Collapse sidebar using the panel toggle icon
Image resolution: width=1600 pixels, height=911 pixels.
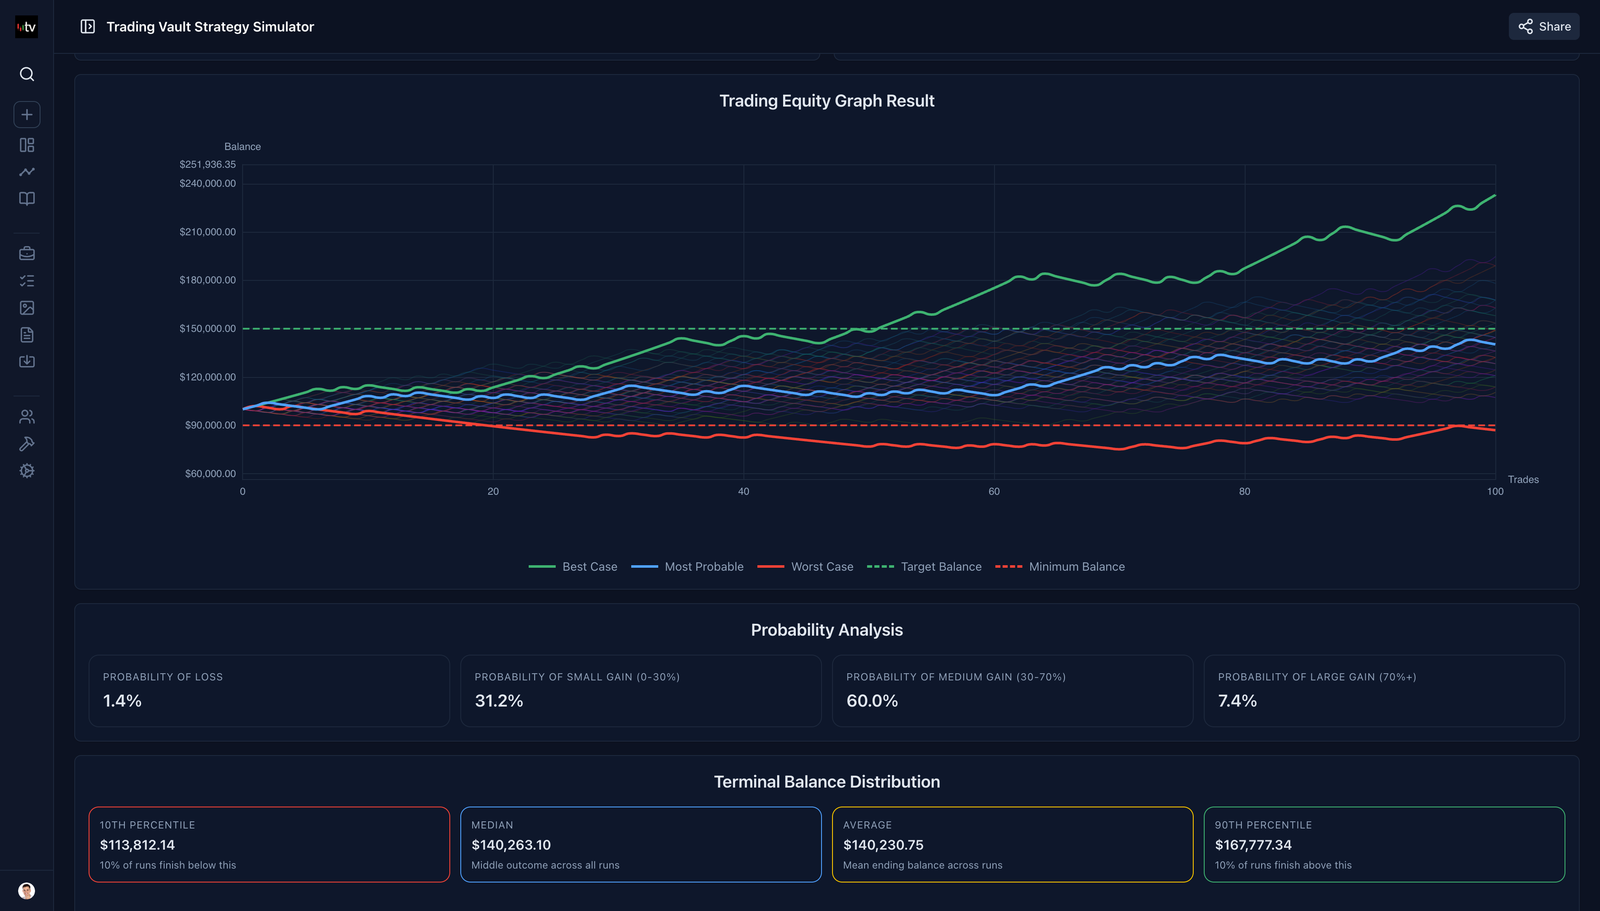88,27
